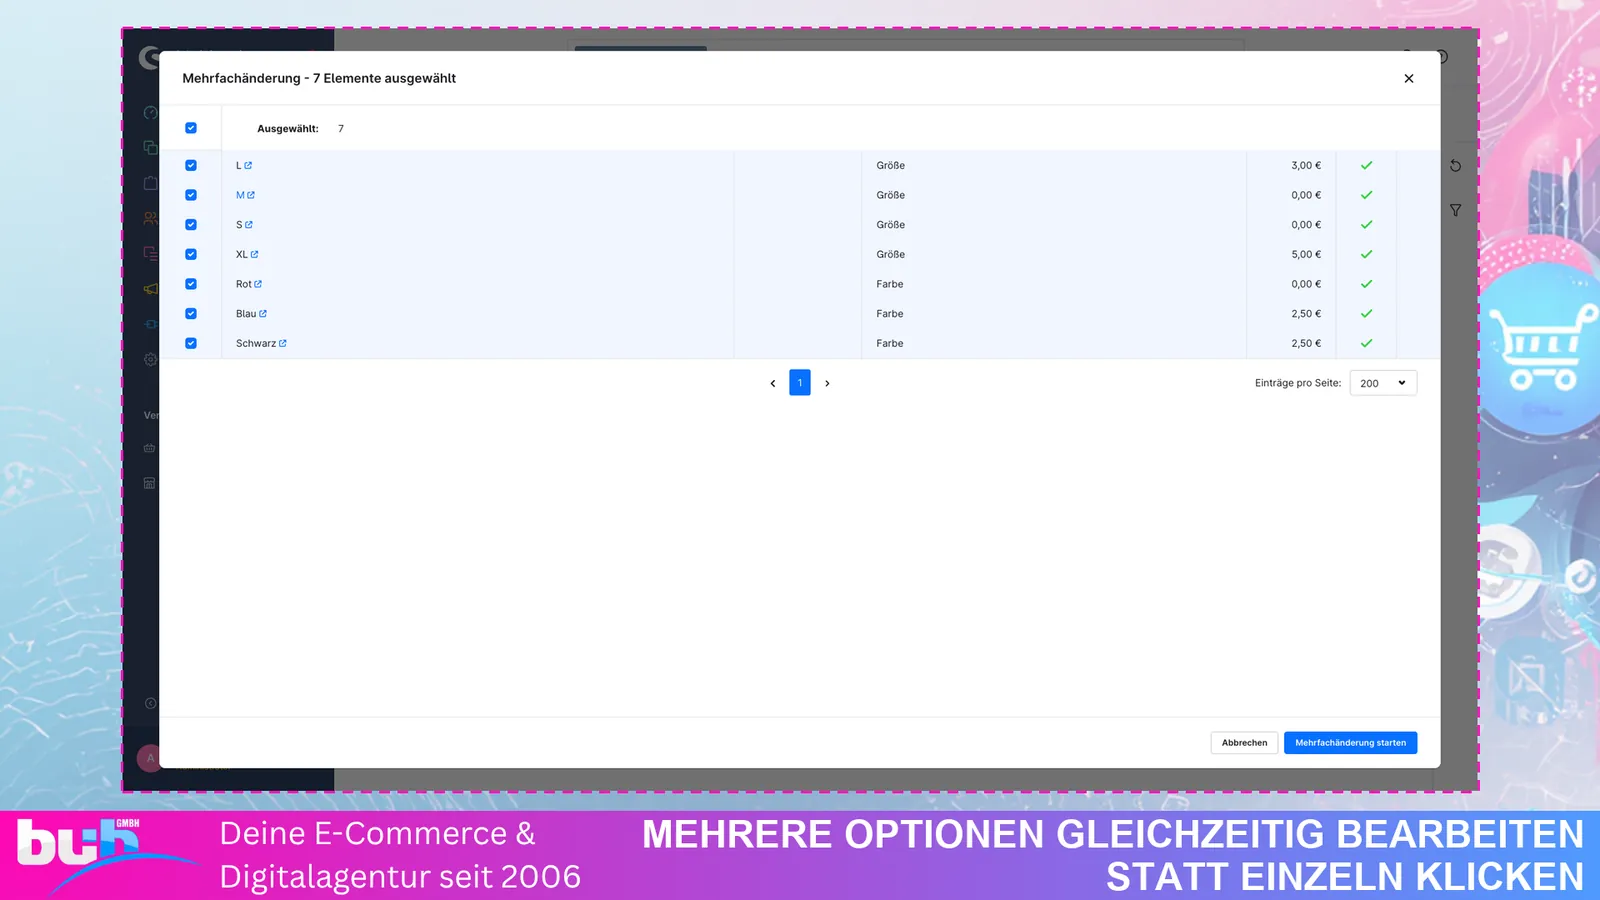Open the external link icon next to S
The width and height of the screenshot is (1600, 900).
coord(249,225)
